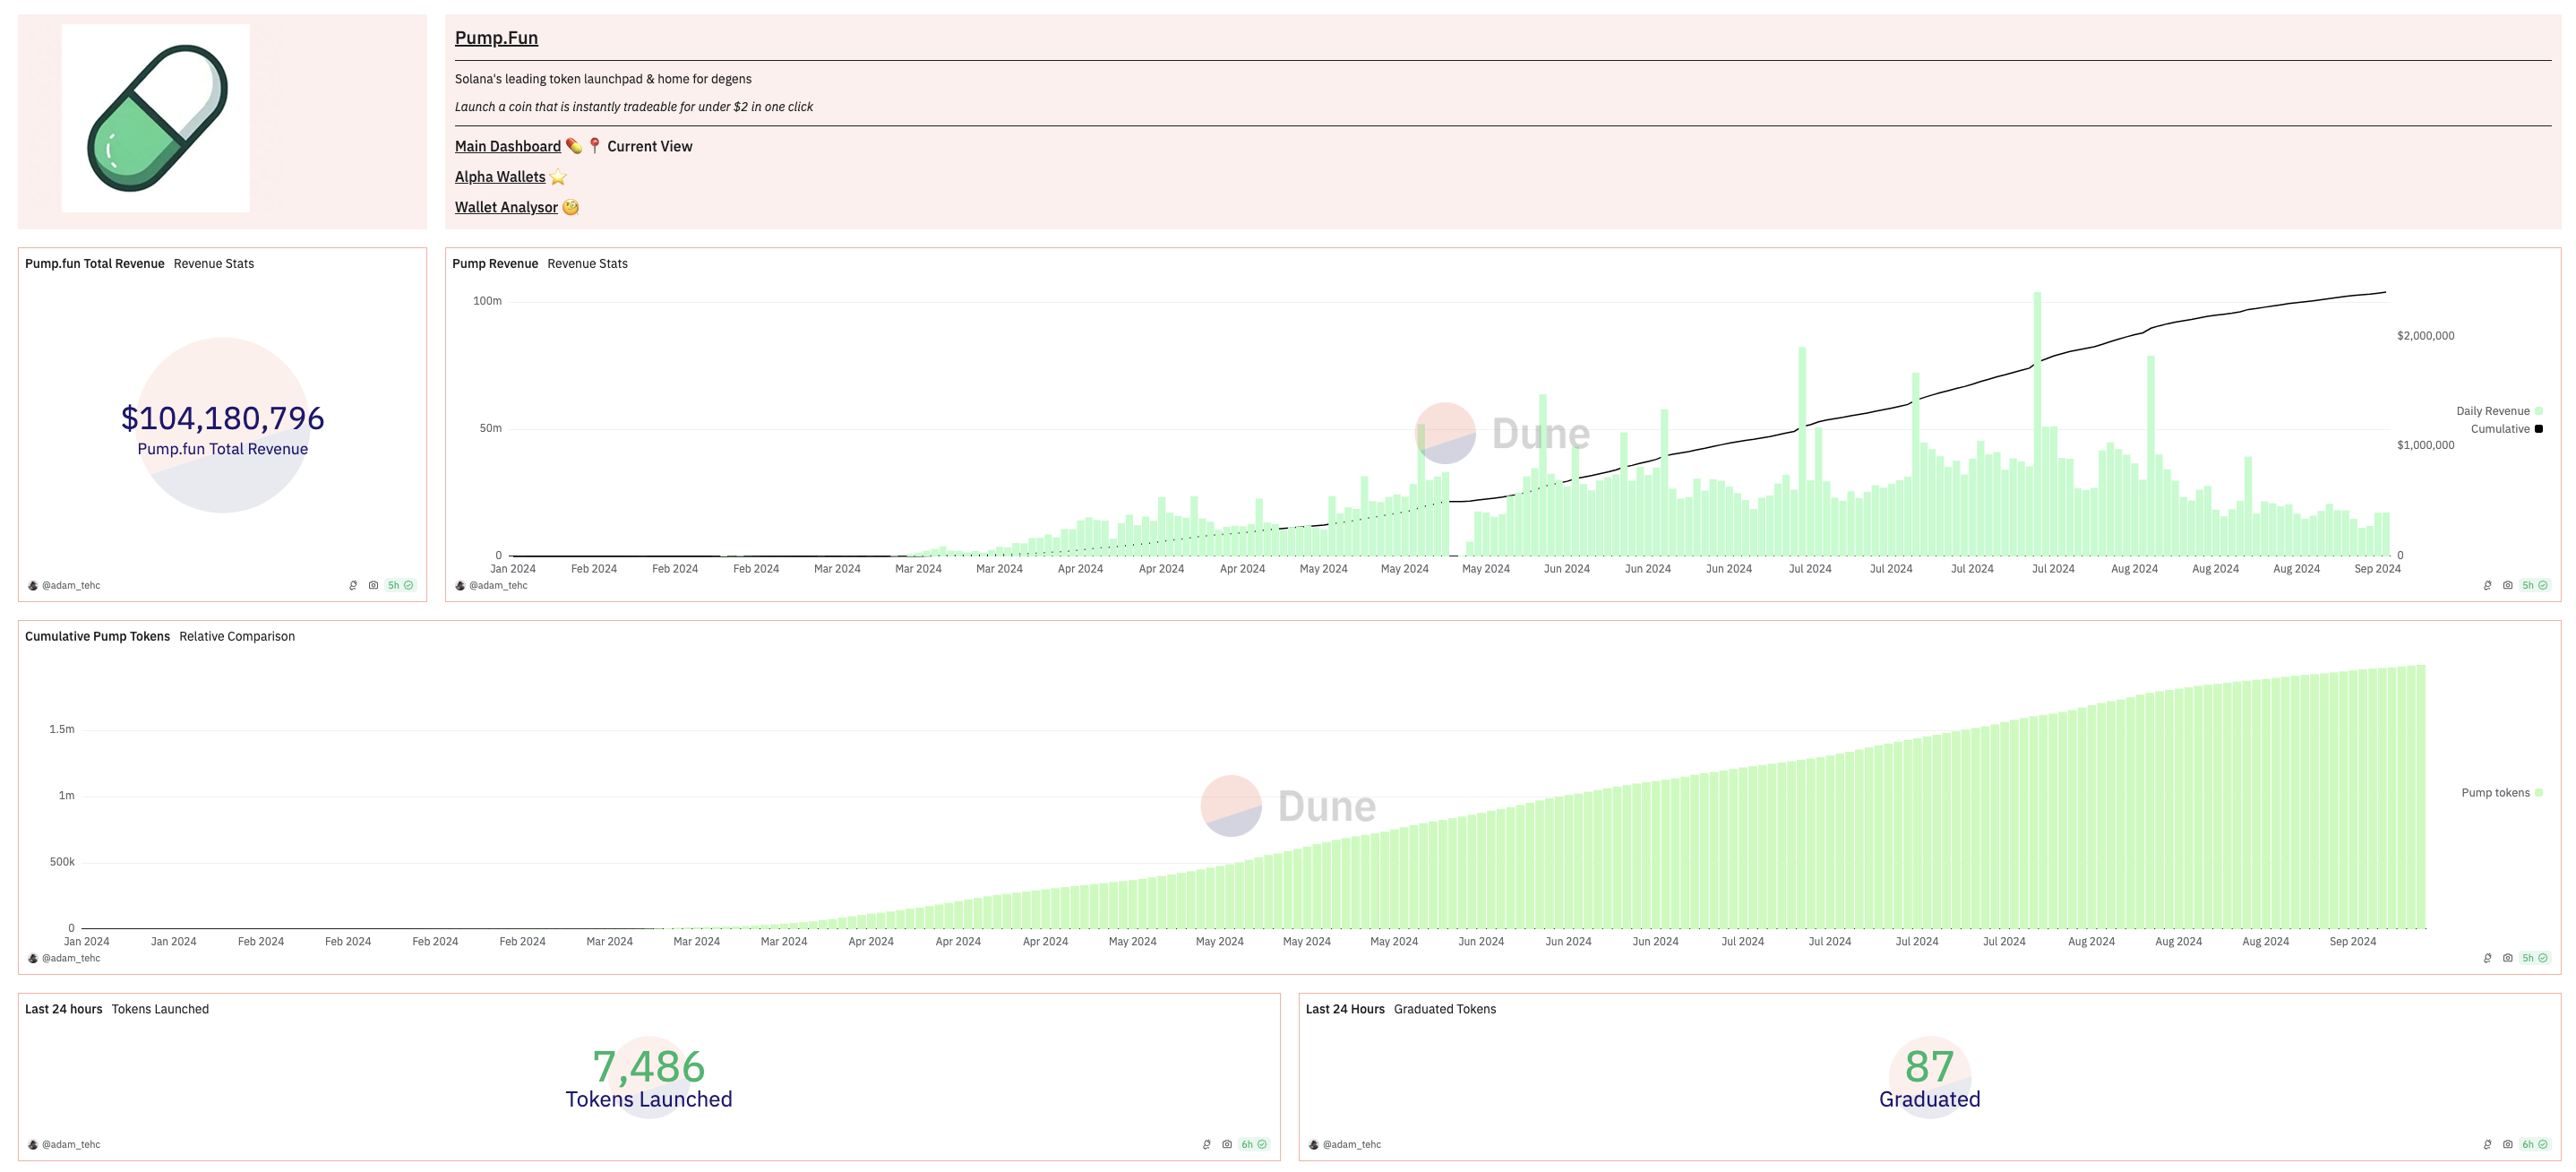Viewport: 2576px width, 1172px height.
Task: Click refresh query icon in Total Revenue panel
Action: (x=353, y=585)
